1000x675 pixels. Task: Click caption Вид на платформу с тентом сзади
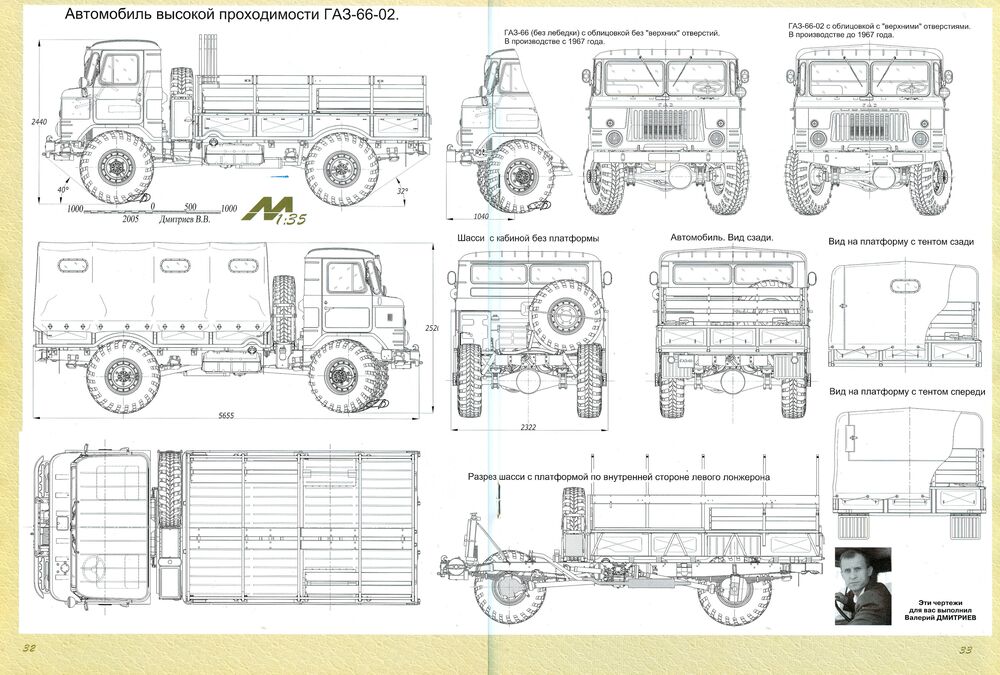pyautogui.click(x=901, y=242)
